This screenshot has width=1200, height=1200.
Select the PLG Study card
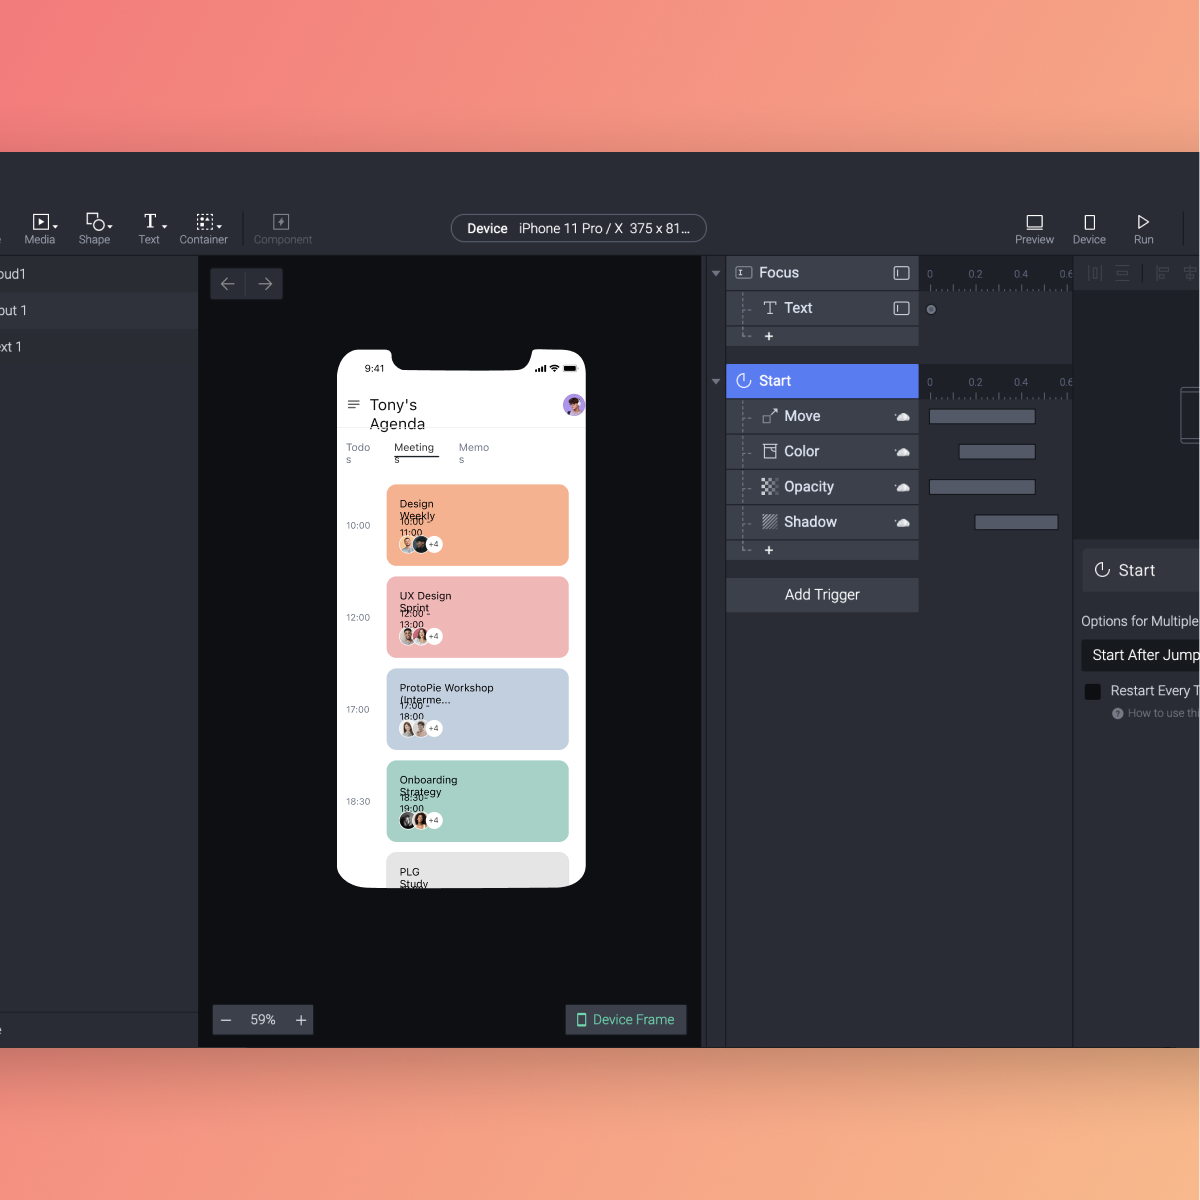click(478, 870)
